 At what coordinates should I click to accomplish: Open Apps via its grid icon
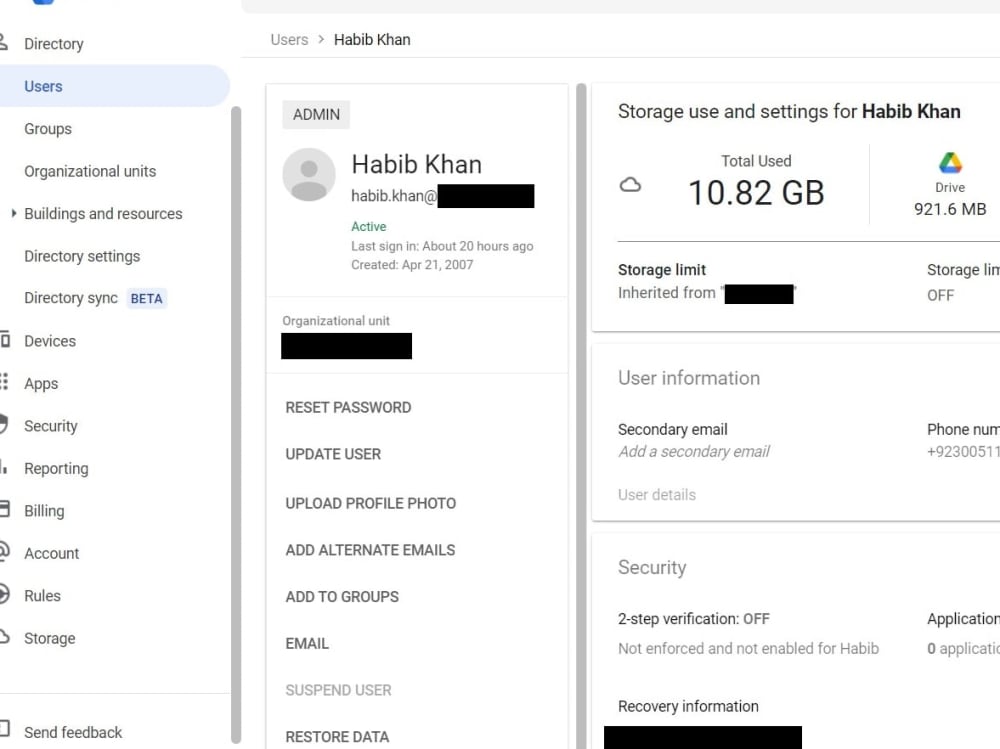click(4, 382)
